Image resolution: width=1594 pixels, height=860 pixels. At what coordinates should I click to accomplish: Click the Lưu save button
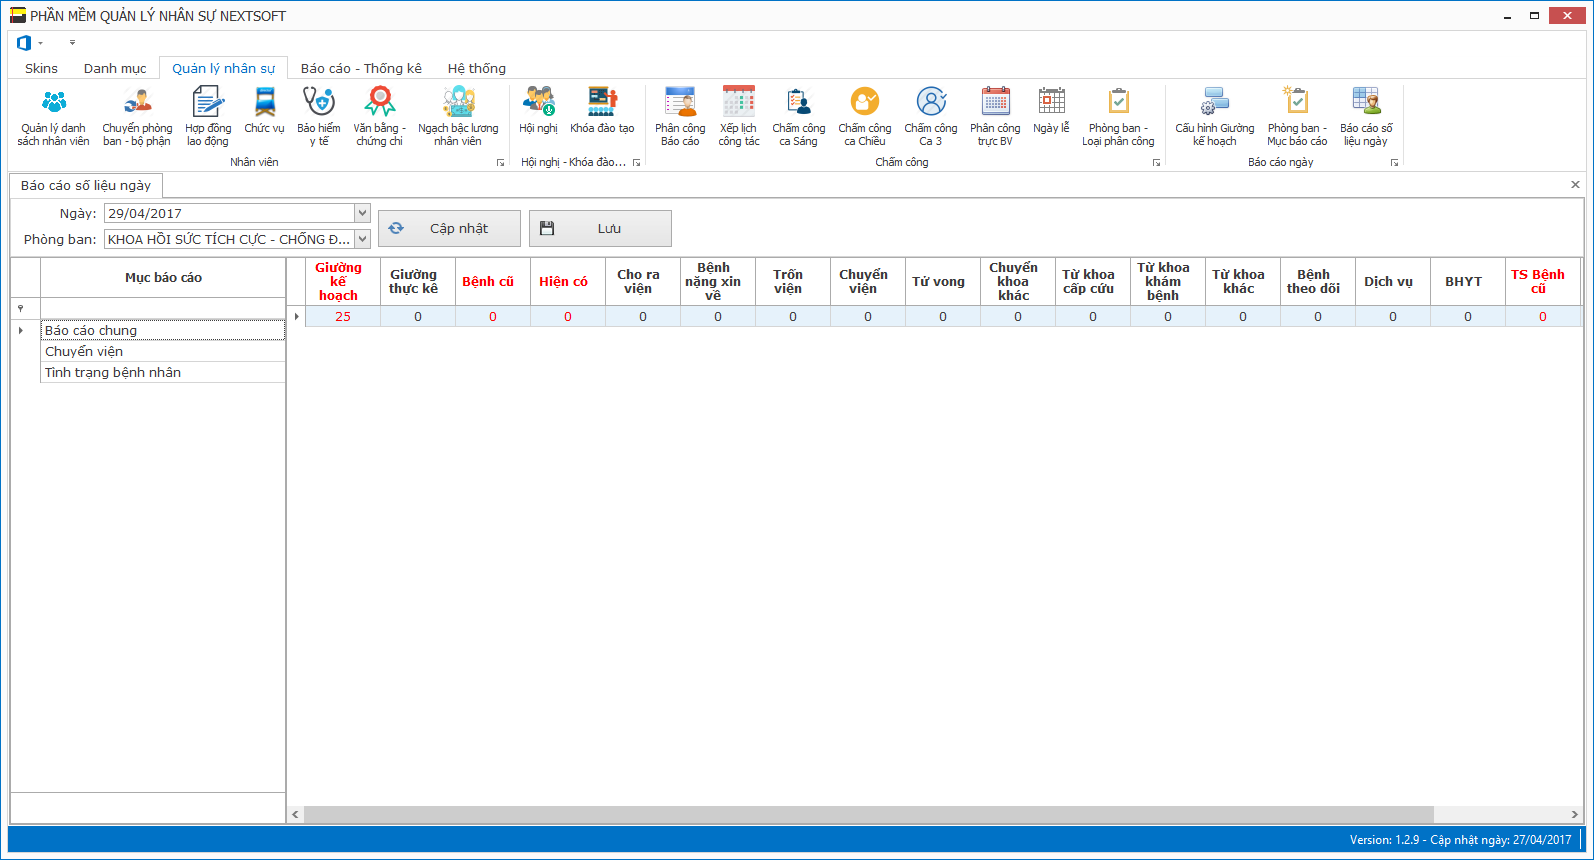click(600, 228)
